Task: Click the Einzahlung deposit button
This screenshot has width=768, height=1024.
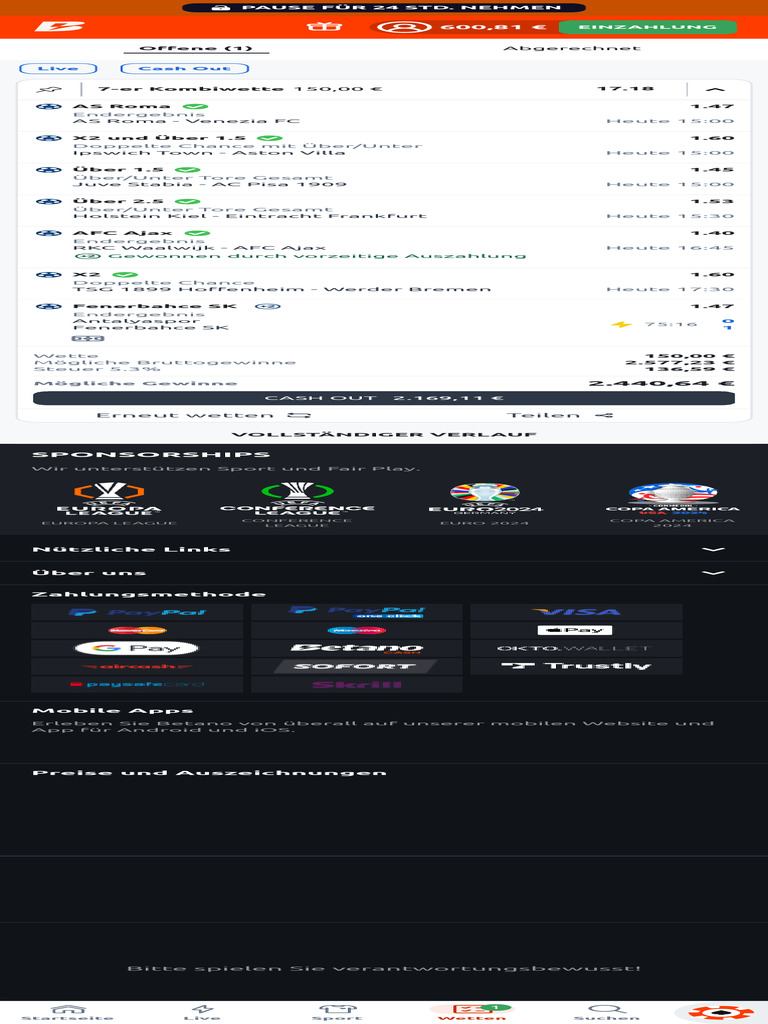Action: coord(648,27)
